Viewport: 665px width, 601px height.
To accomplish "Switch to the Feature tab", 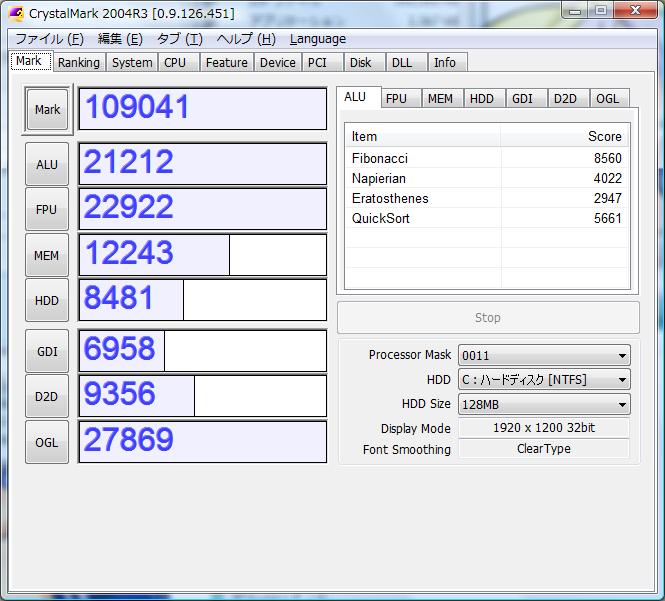I will point(226,63).
